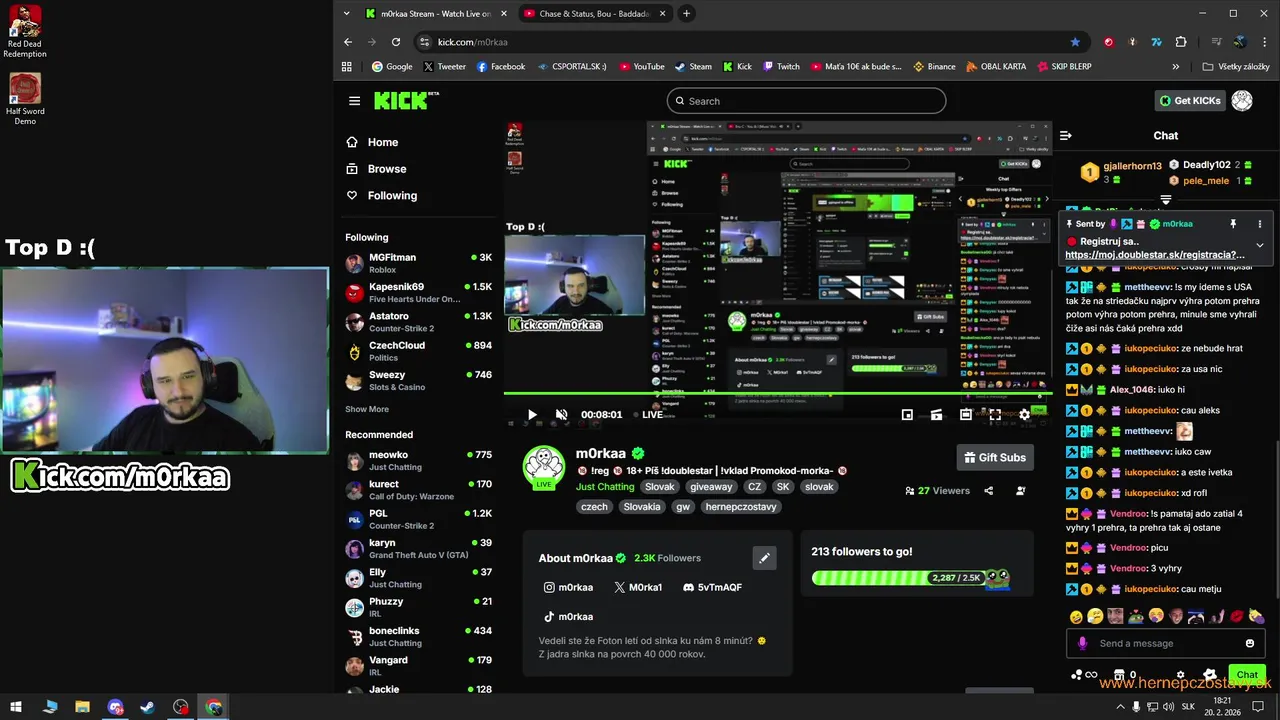The image size is (1280, 720).
Task: Click the Gift Subs button
Action: [x=995, y=458]
